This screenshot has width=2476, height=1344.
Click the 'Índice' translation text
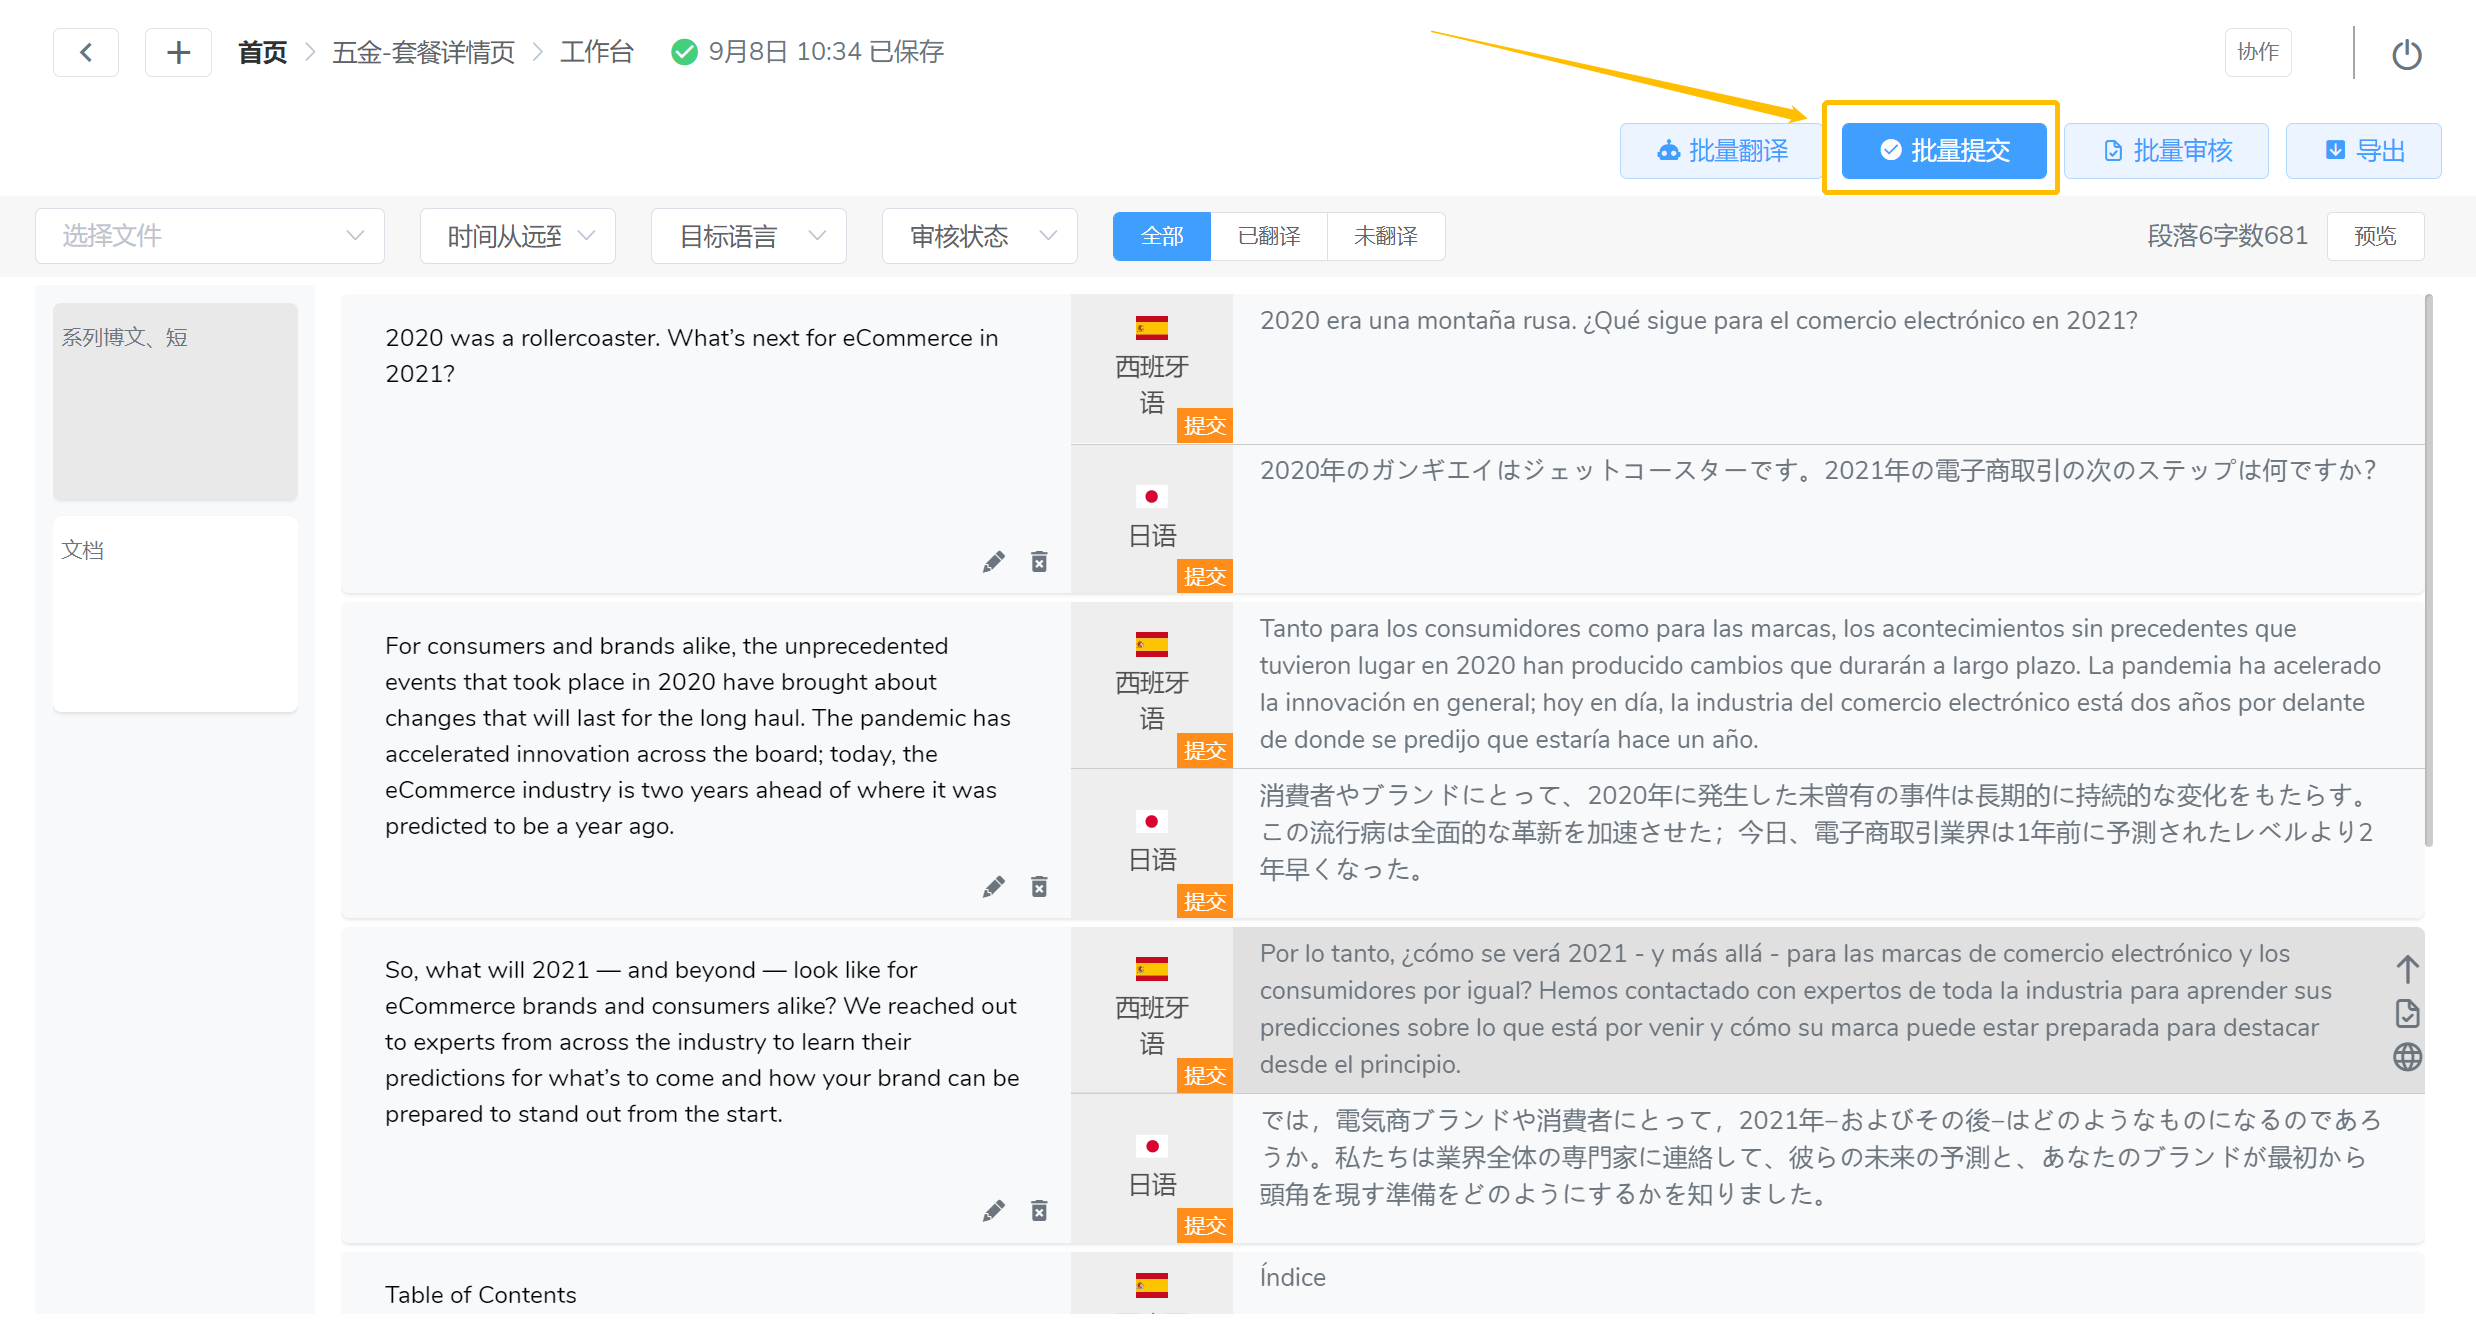coord(1292,1277)
